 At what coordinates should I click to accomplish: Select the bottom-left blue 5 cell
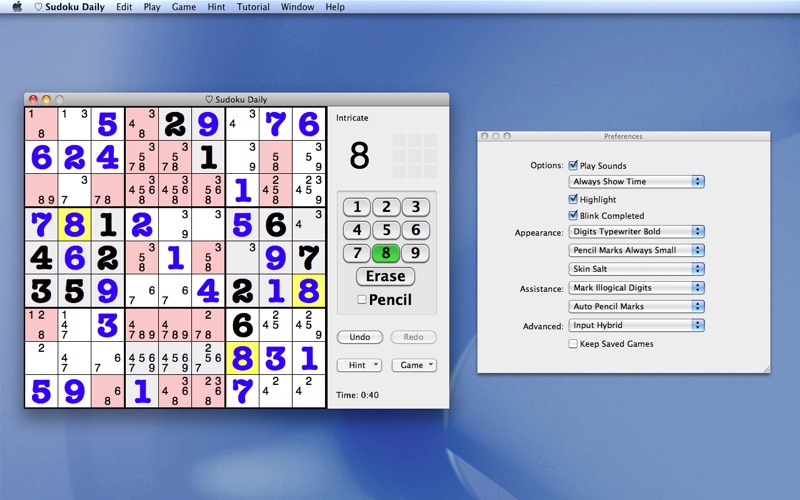pyautogui.click(x=41, y=391)
